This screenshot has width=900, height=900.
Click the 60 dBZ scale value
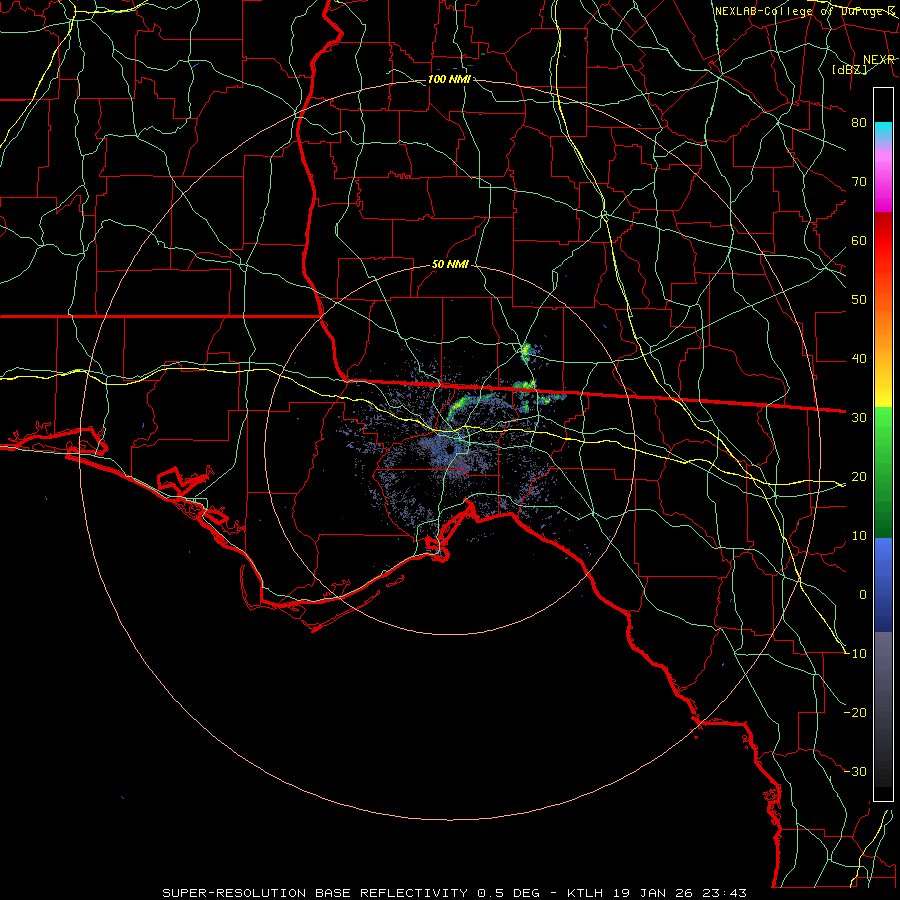859,240
